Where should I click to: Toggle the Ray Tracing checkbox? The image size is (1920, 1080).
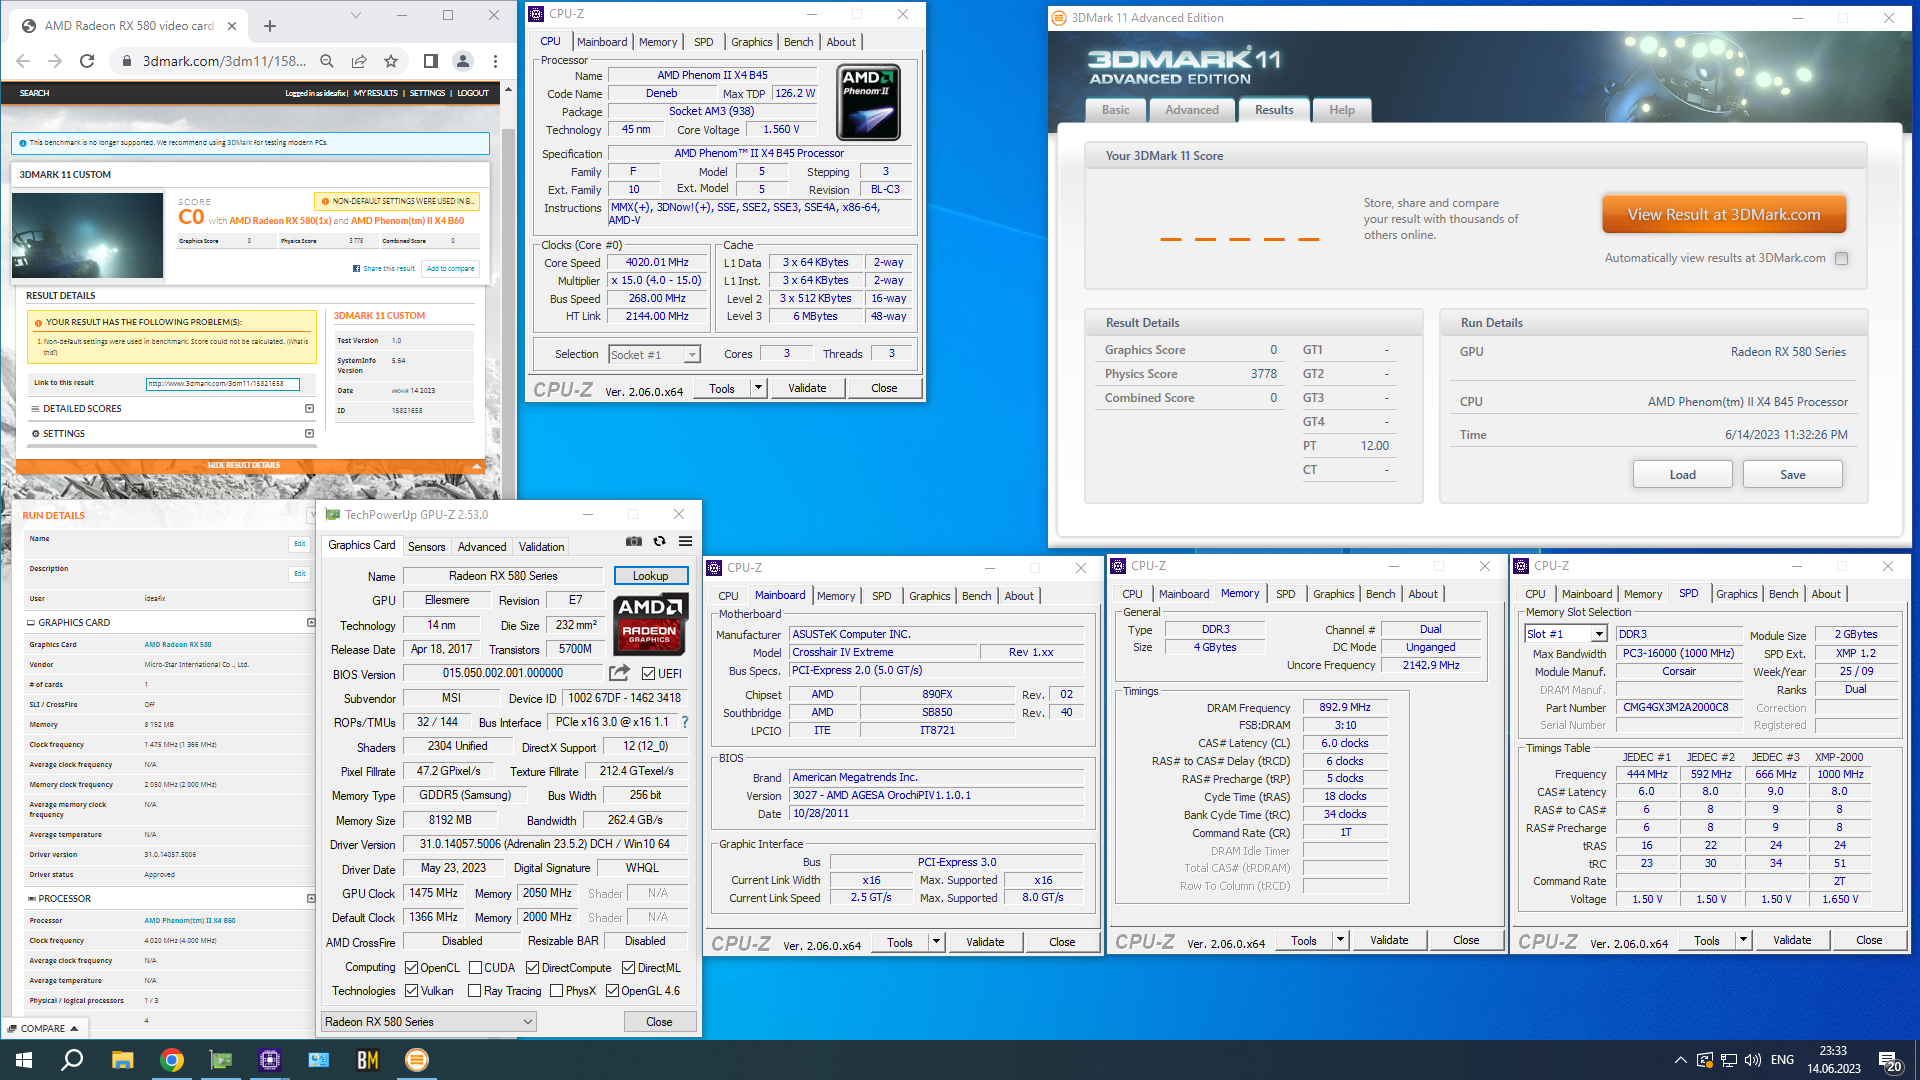475,991
